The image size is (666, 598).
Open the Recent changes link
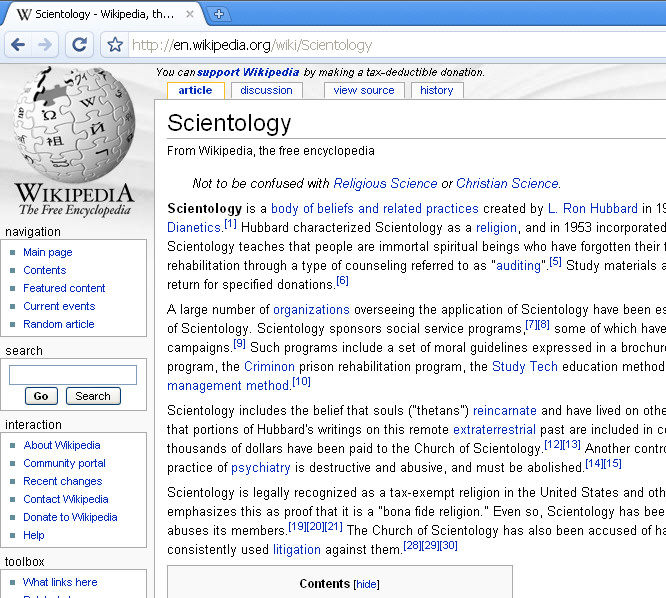[x=63, y=481]
